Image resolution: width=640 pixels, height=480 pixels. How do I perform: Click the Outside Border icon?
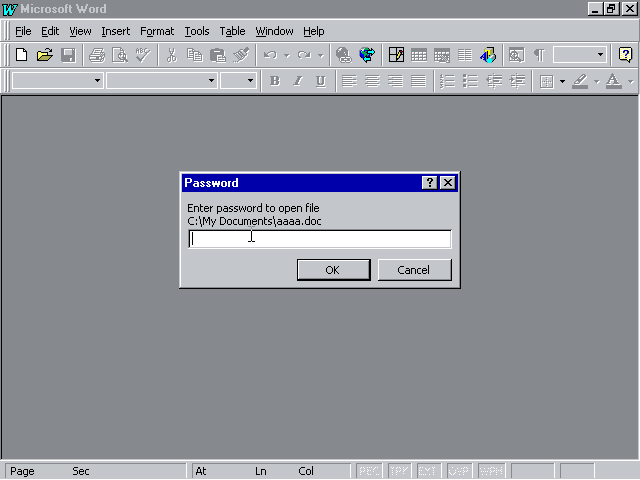pyautogui.click(x=547, y=81)
